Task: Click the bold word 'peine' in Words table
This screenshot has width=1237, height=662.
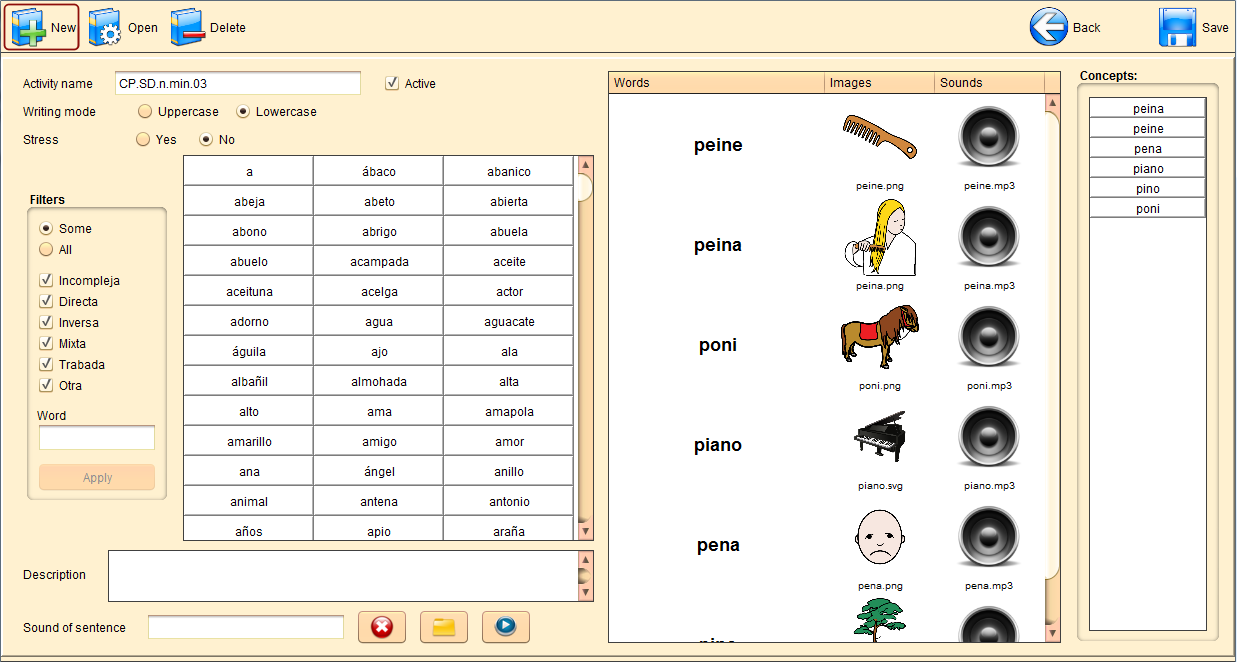Action: coord(718,145)
